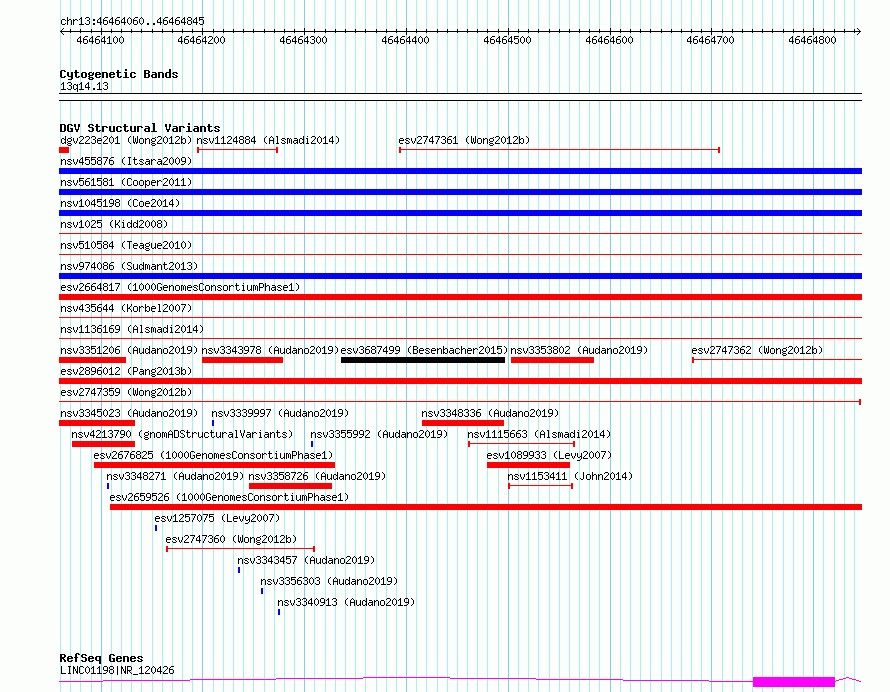
Task: Click the red nsv3353802 variant bar
Action: (552, 360)
